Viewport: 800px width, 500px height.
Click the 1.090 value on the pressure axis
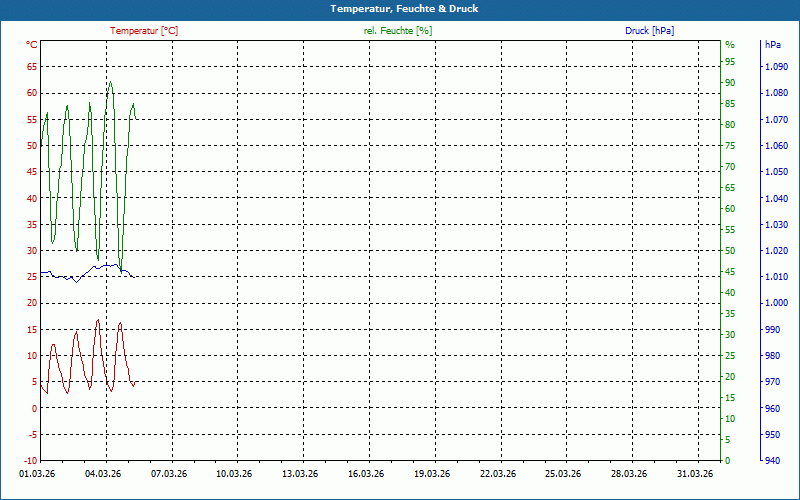[776, 67]
